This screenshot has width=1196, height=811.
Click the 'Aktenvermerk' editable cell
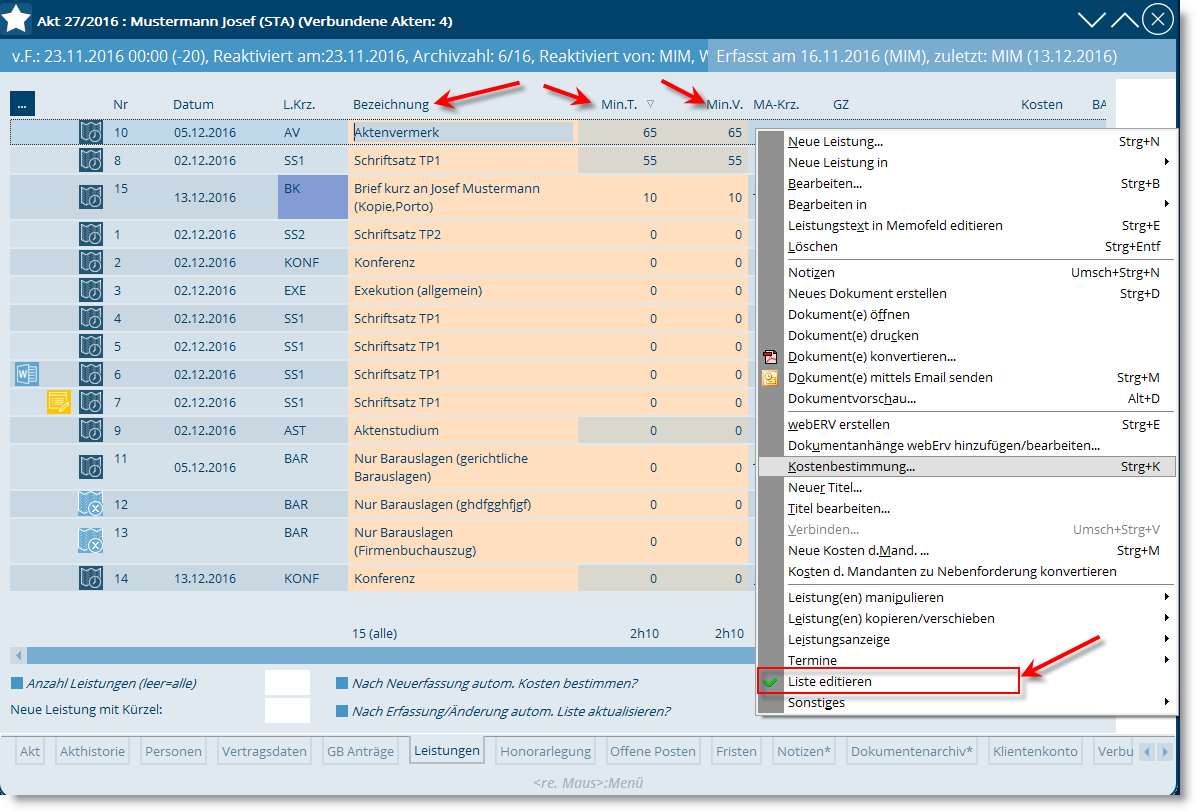tap(461, 132)
